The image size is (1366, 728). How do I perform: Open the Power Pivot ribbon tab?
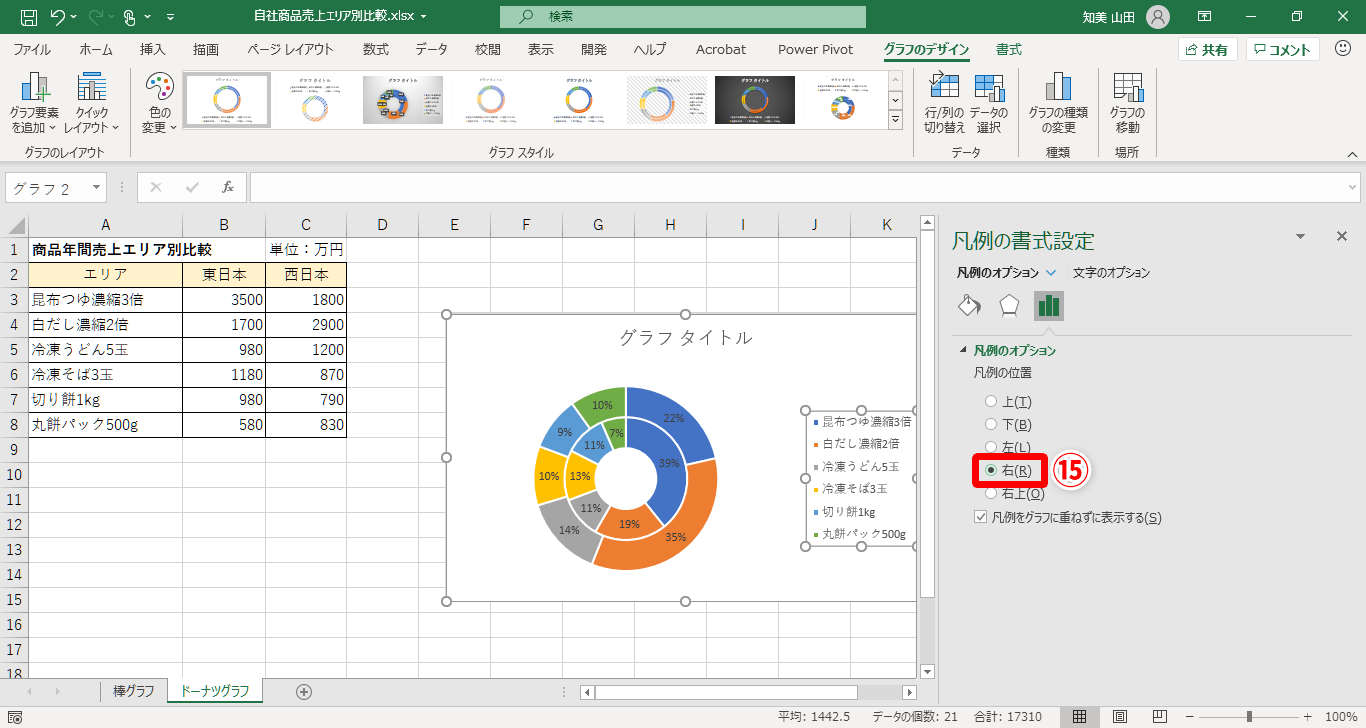(x=814, y=49)
